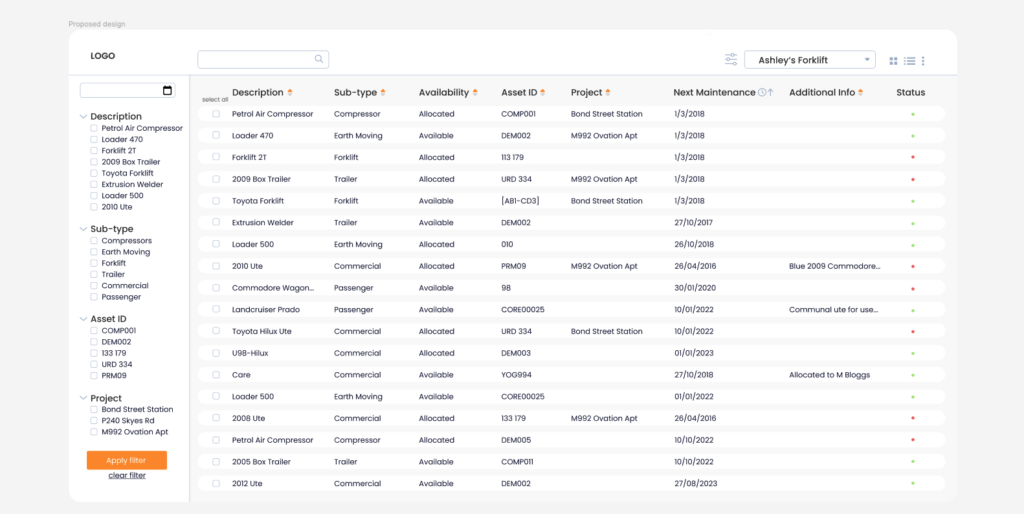
Task: Collapse the Asset ID filter section
Action: pos(83,319)
